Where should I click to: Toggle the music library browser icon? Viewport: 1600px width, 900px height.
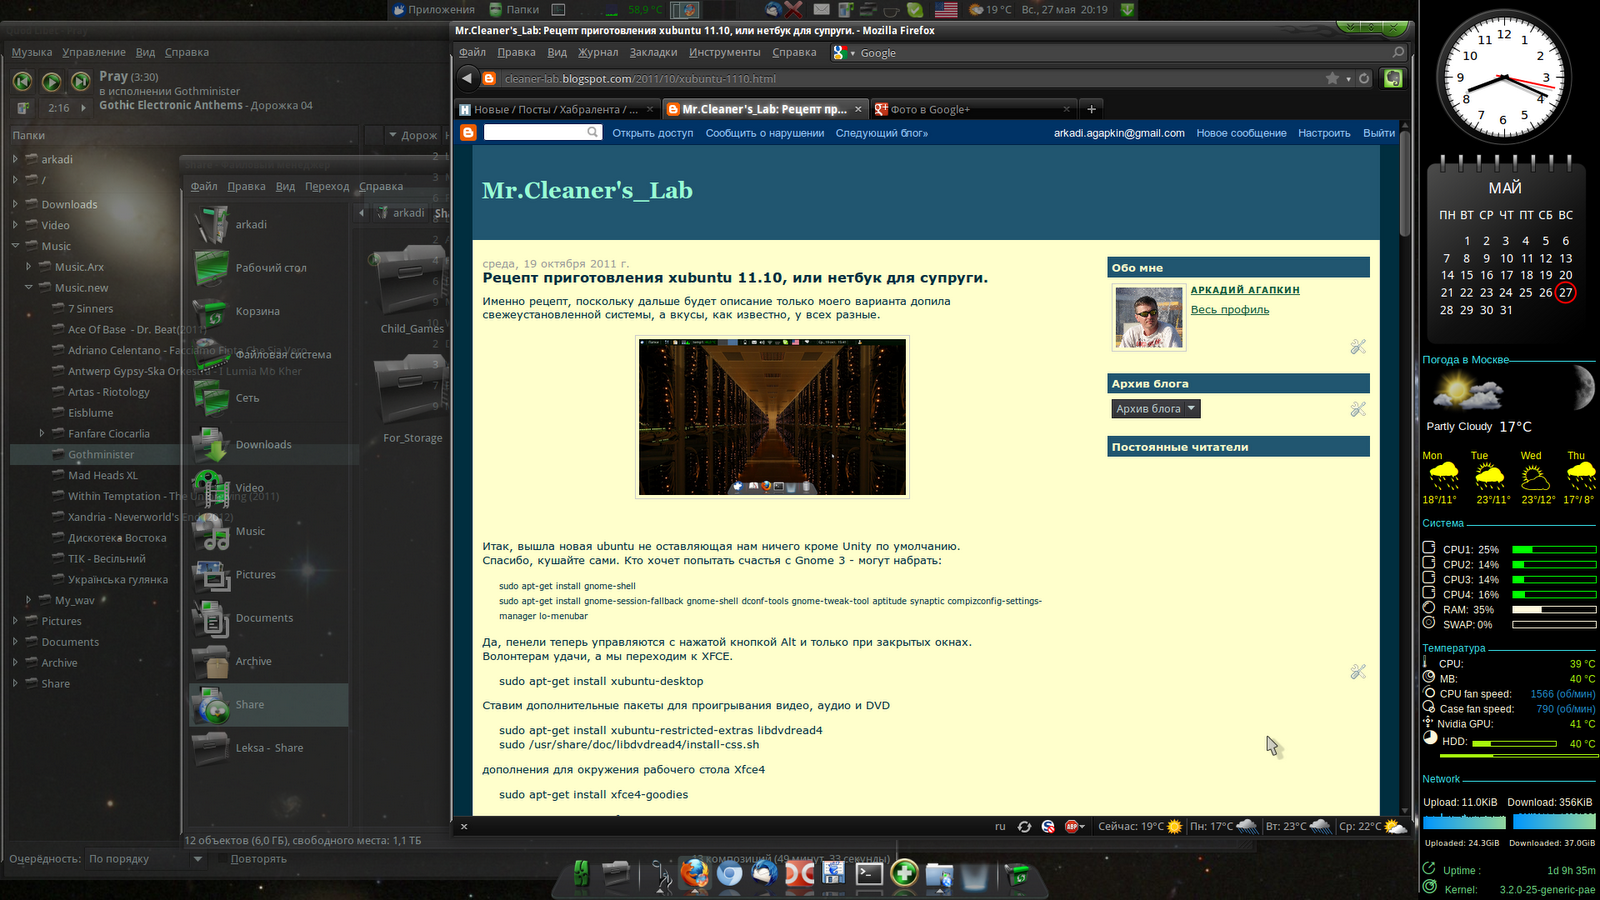coord(23,108)
